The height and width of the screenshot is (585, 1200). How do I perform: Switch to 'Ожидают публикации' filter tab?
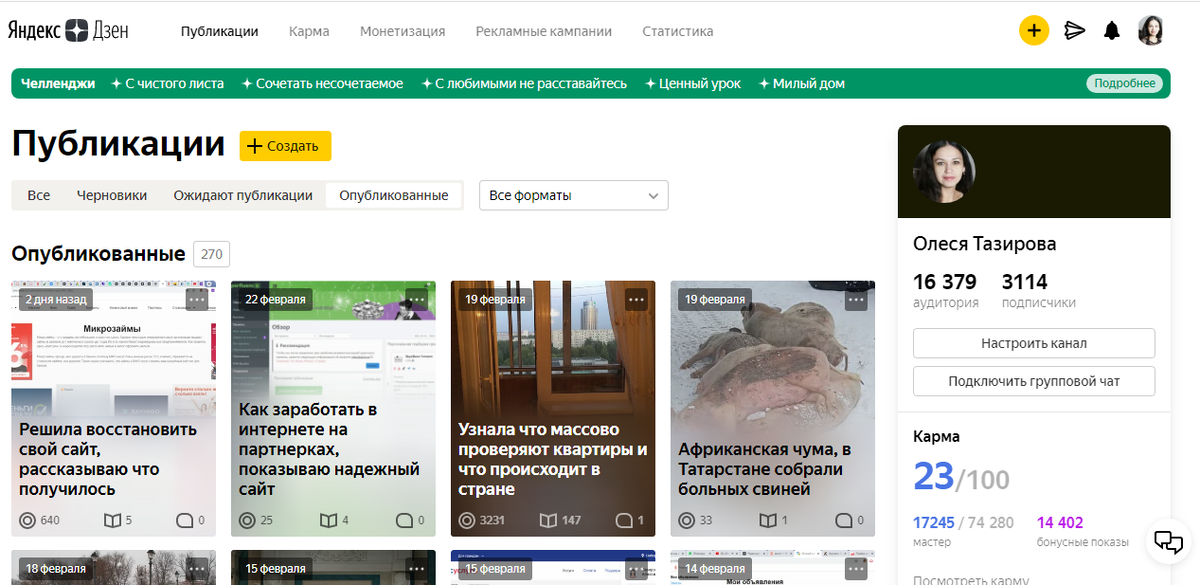[x=243, y=195]
